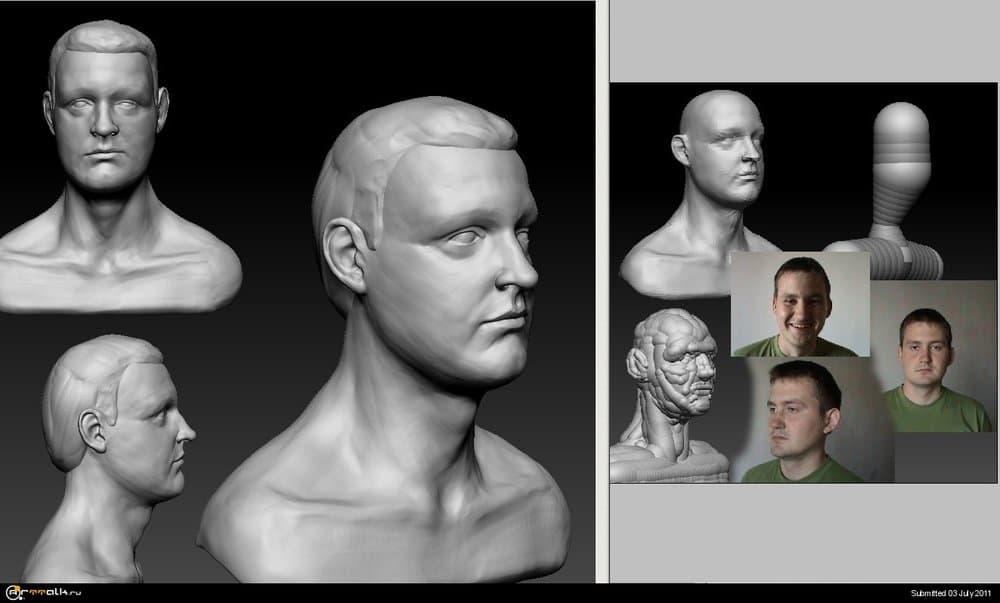Click the rounded top of the ZSphere mesh
The width and height of the screenshot is (1000, 603).
click(x=902, y=120)
